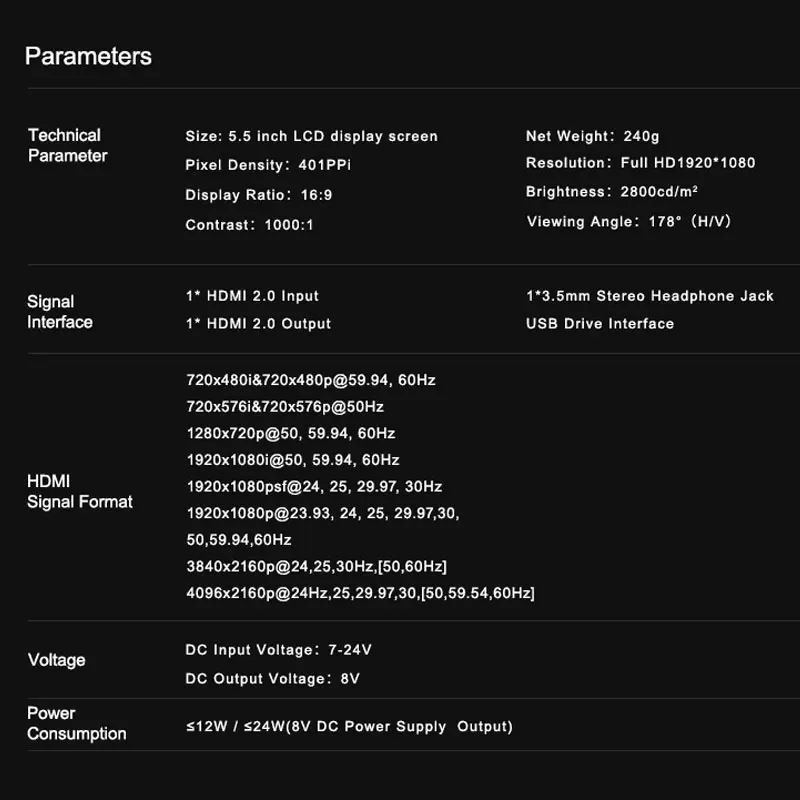The width and height of the screenshot is (800, 800).
Task: Click the HDMI Signal Format label
Action: pos(79,491)
